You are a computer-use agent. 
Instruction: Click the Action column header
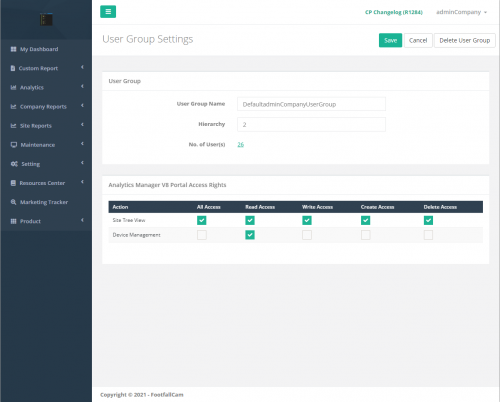click(x=120, y=207)
